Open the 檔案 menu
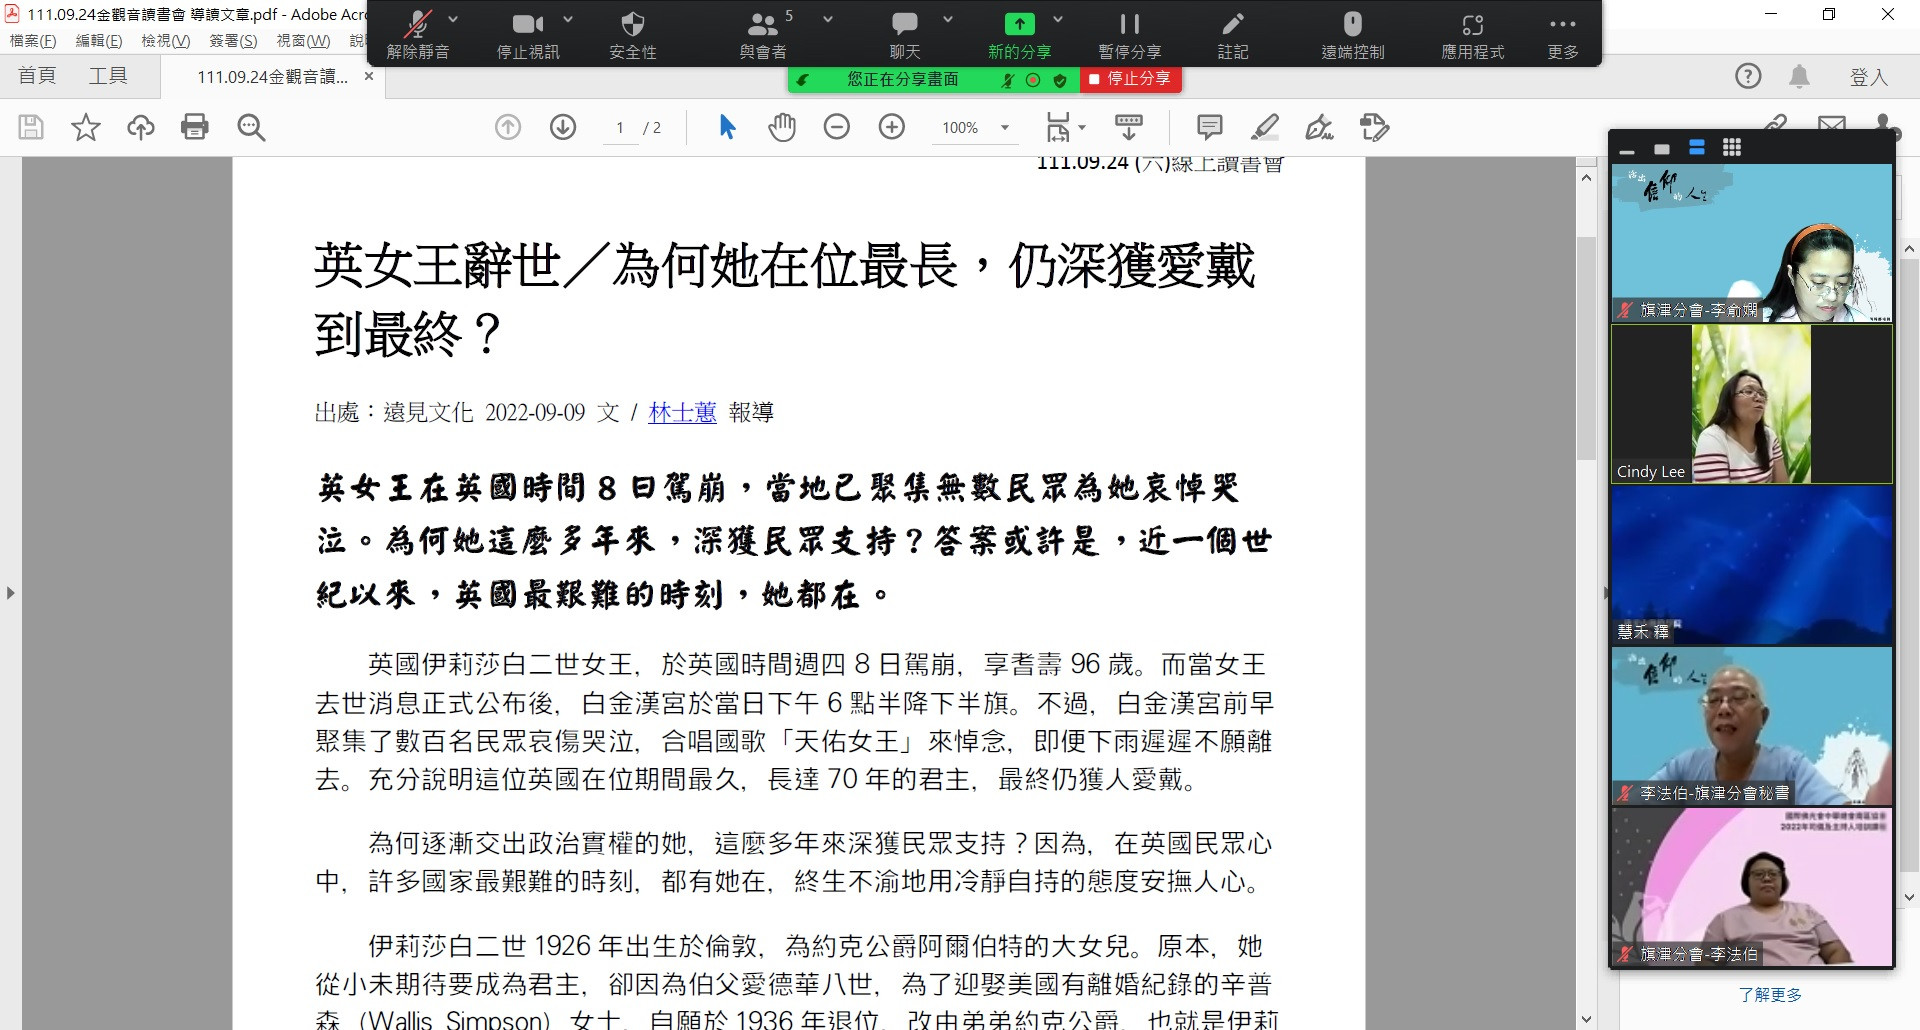The image size is (1920, 1030). pyautogui.click(x=33, y=41)
